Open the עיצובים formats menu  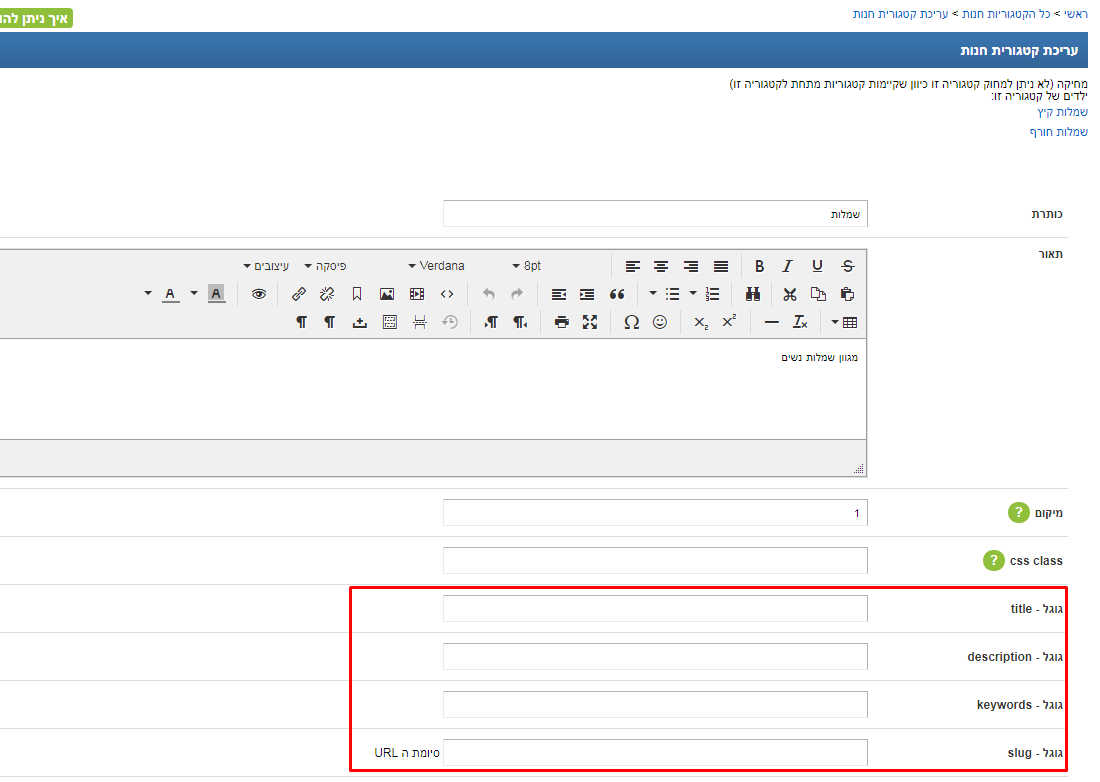266,266
